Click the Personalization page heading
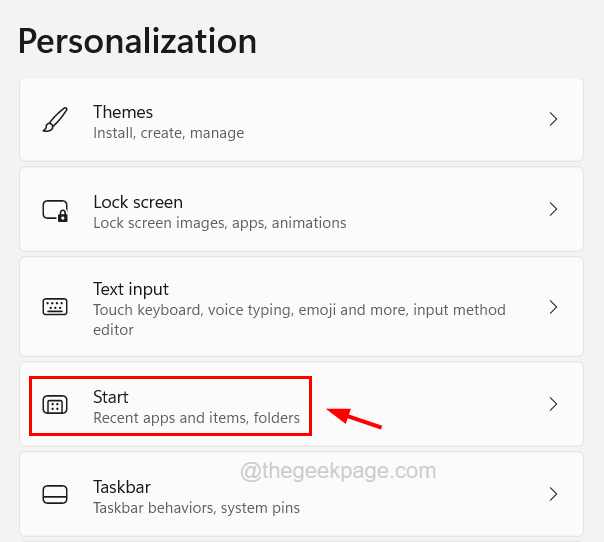 click(137, 41)
